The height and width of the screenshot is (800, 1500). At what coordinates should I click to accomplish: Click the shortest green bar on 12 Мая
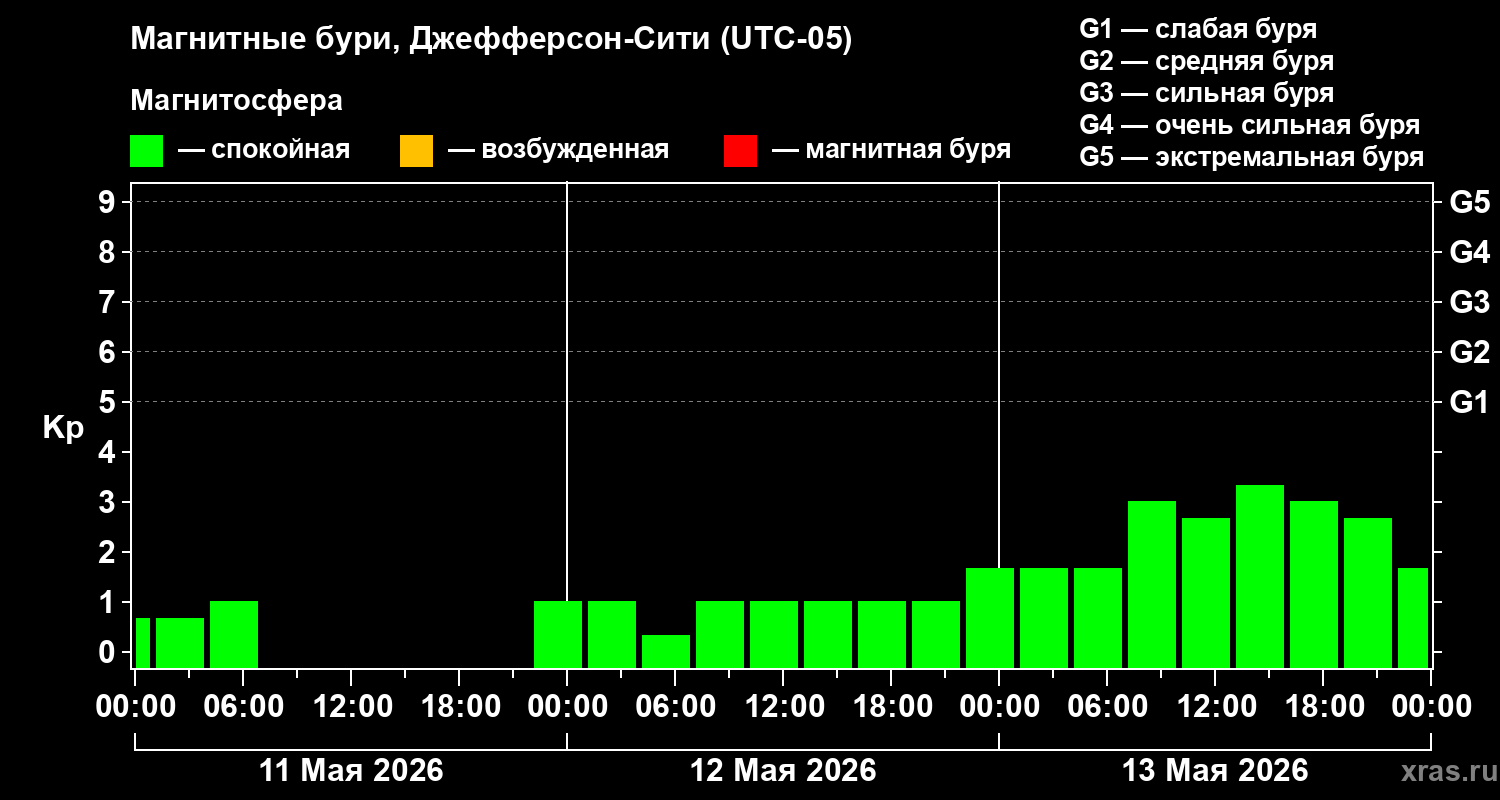pos(666,651)
